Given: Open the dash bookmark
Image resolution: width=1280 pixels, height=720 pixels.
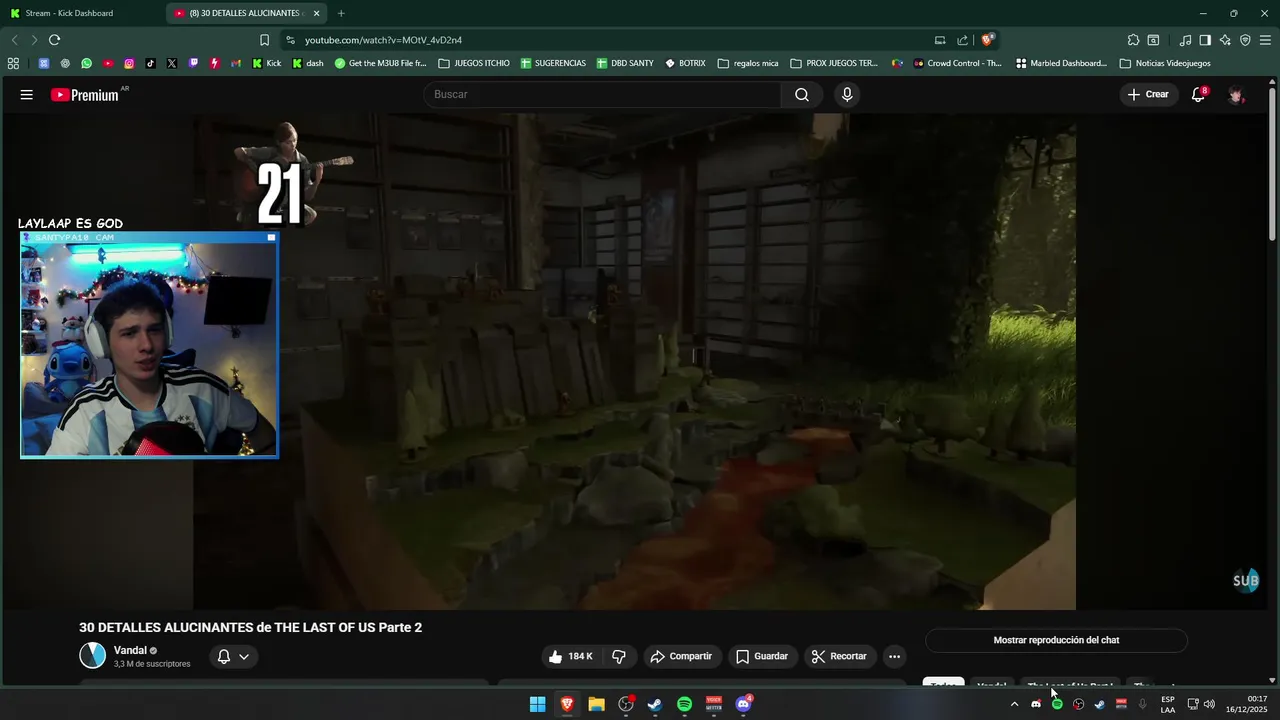Looking at the screenshot, I should coord(308,63).
